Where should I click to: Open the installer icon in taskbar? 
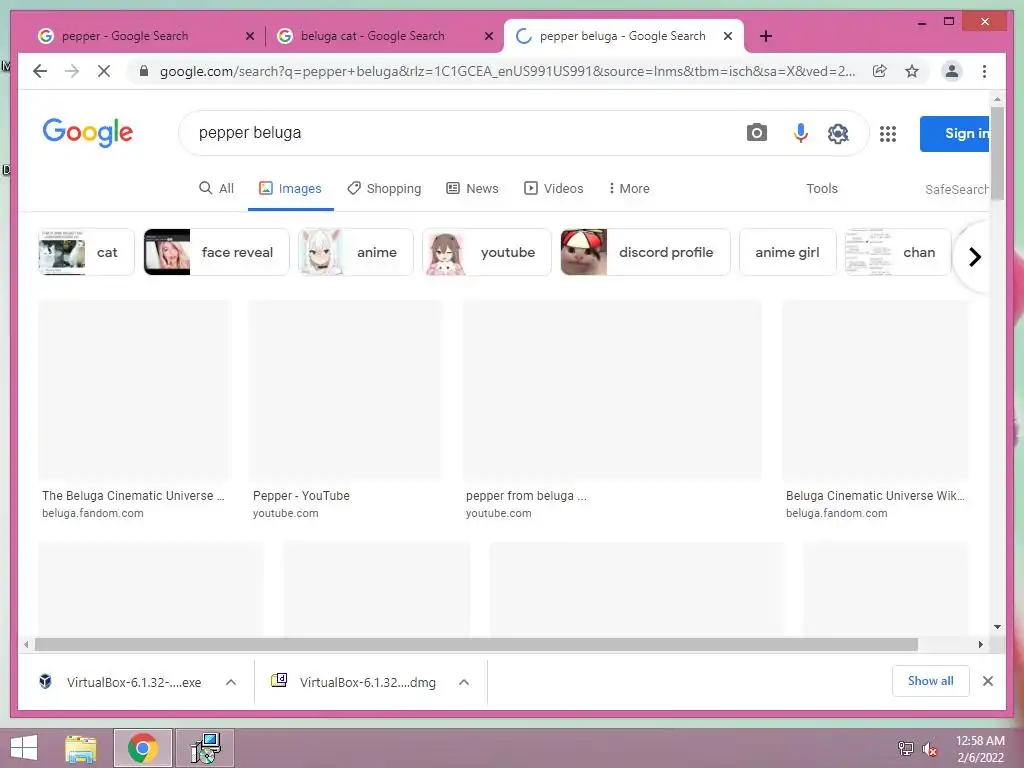coord(205,748)
